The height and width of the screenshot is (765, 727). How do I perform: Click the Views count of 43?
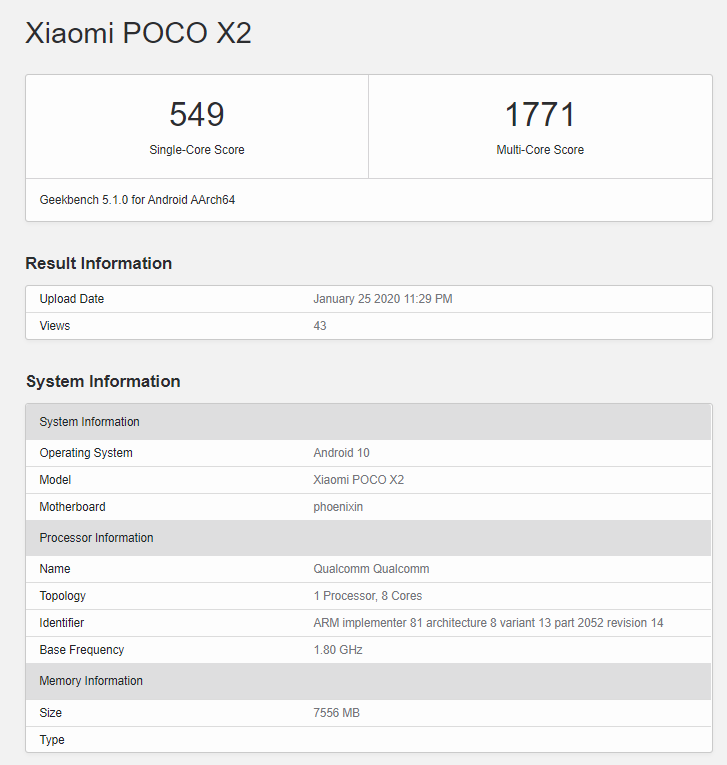pos(320,326)
